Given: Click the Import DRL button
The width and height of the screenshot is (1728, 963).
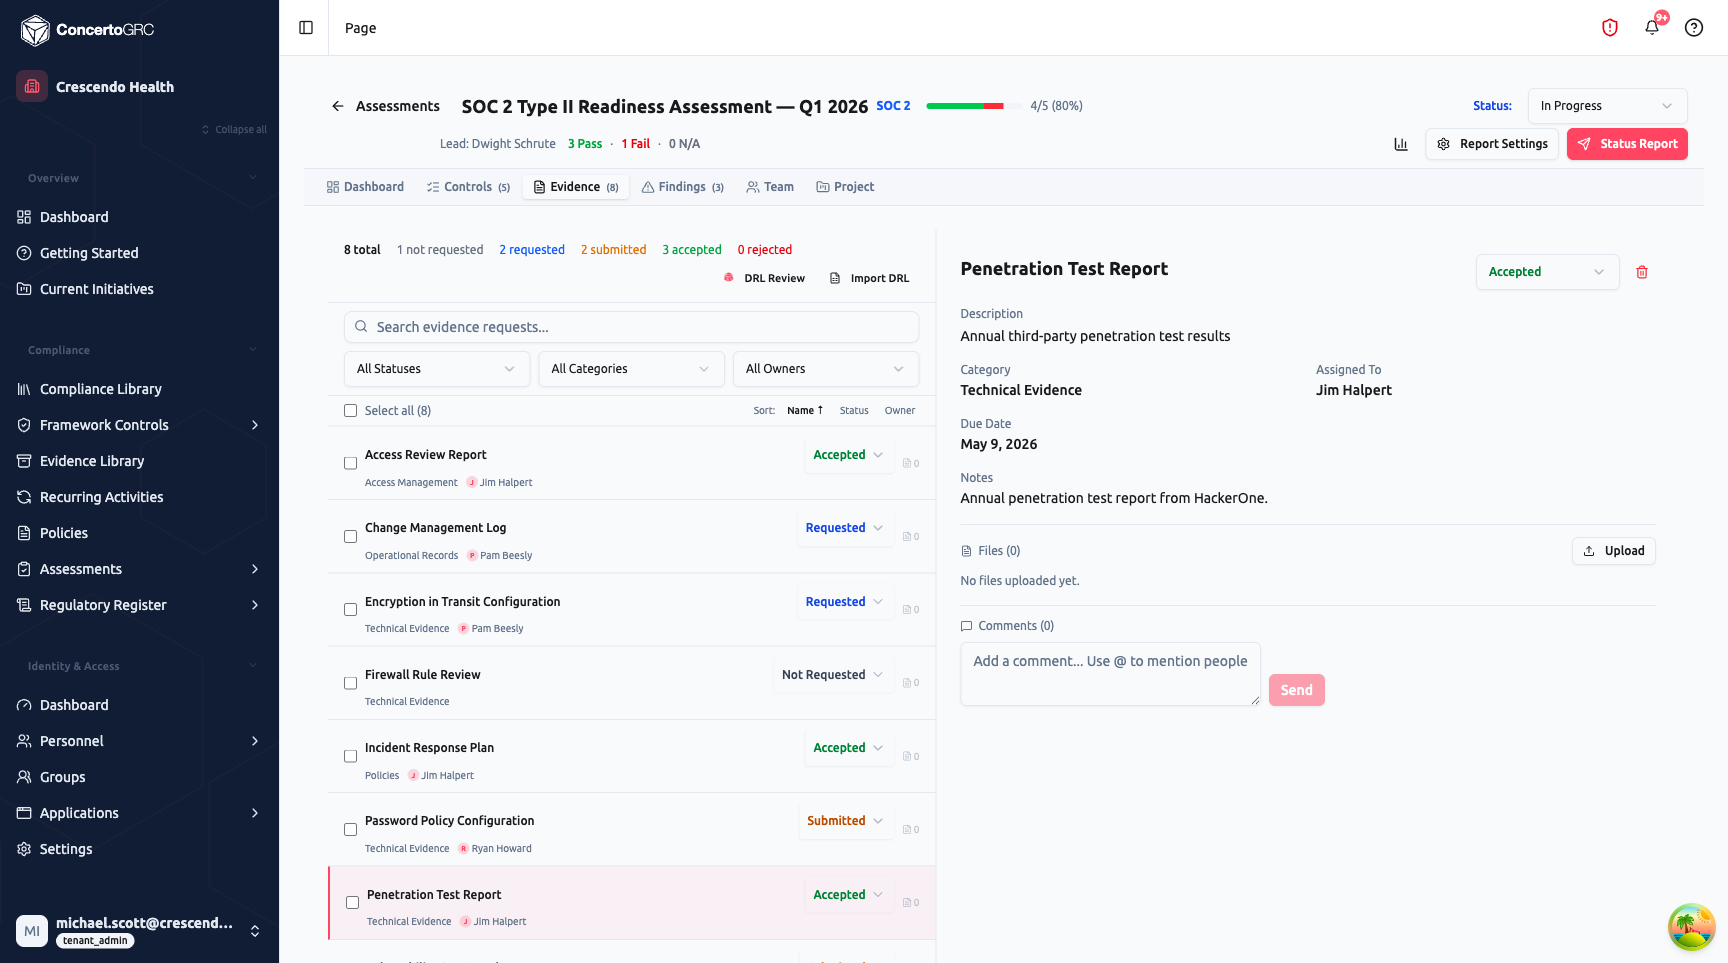Looking at the screenshot, I should (x=870, y=278).
